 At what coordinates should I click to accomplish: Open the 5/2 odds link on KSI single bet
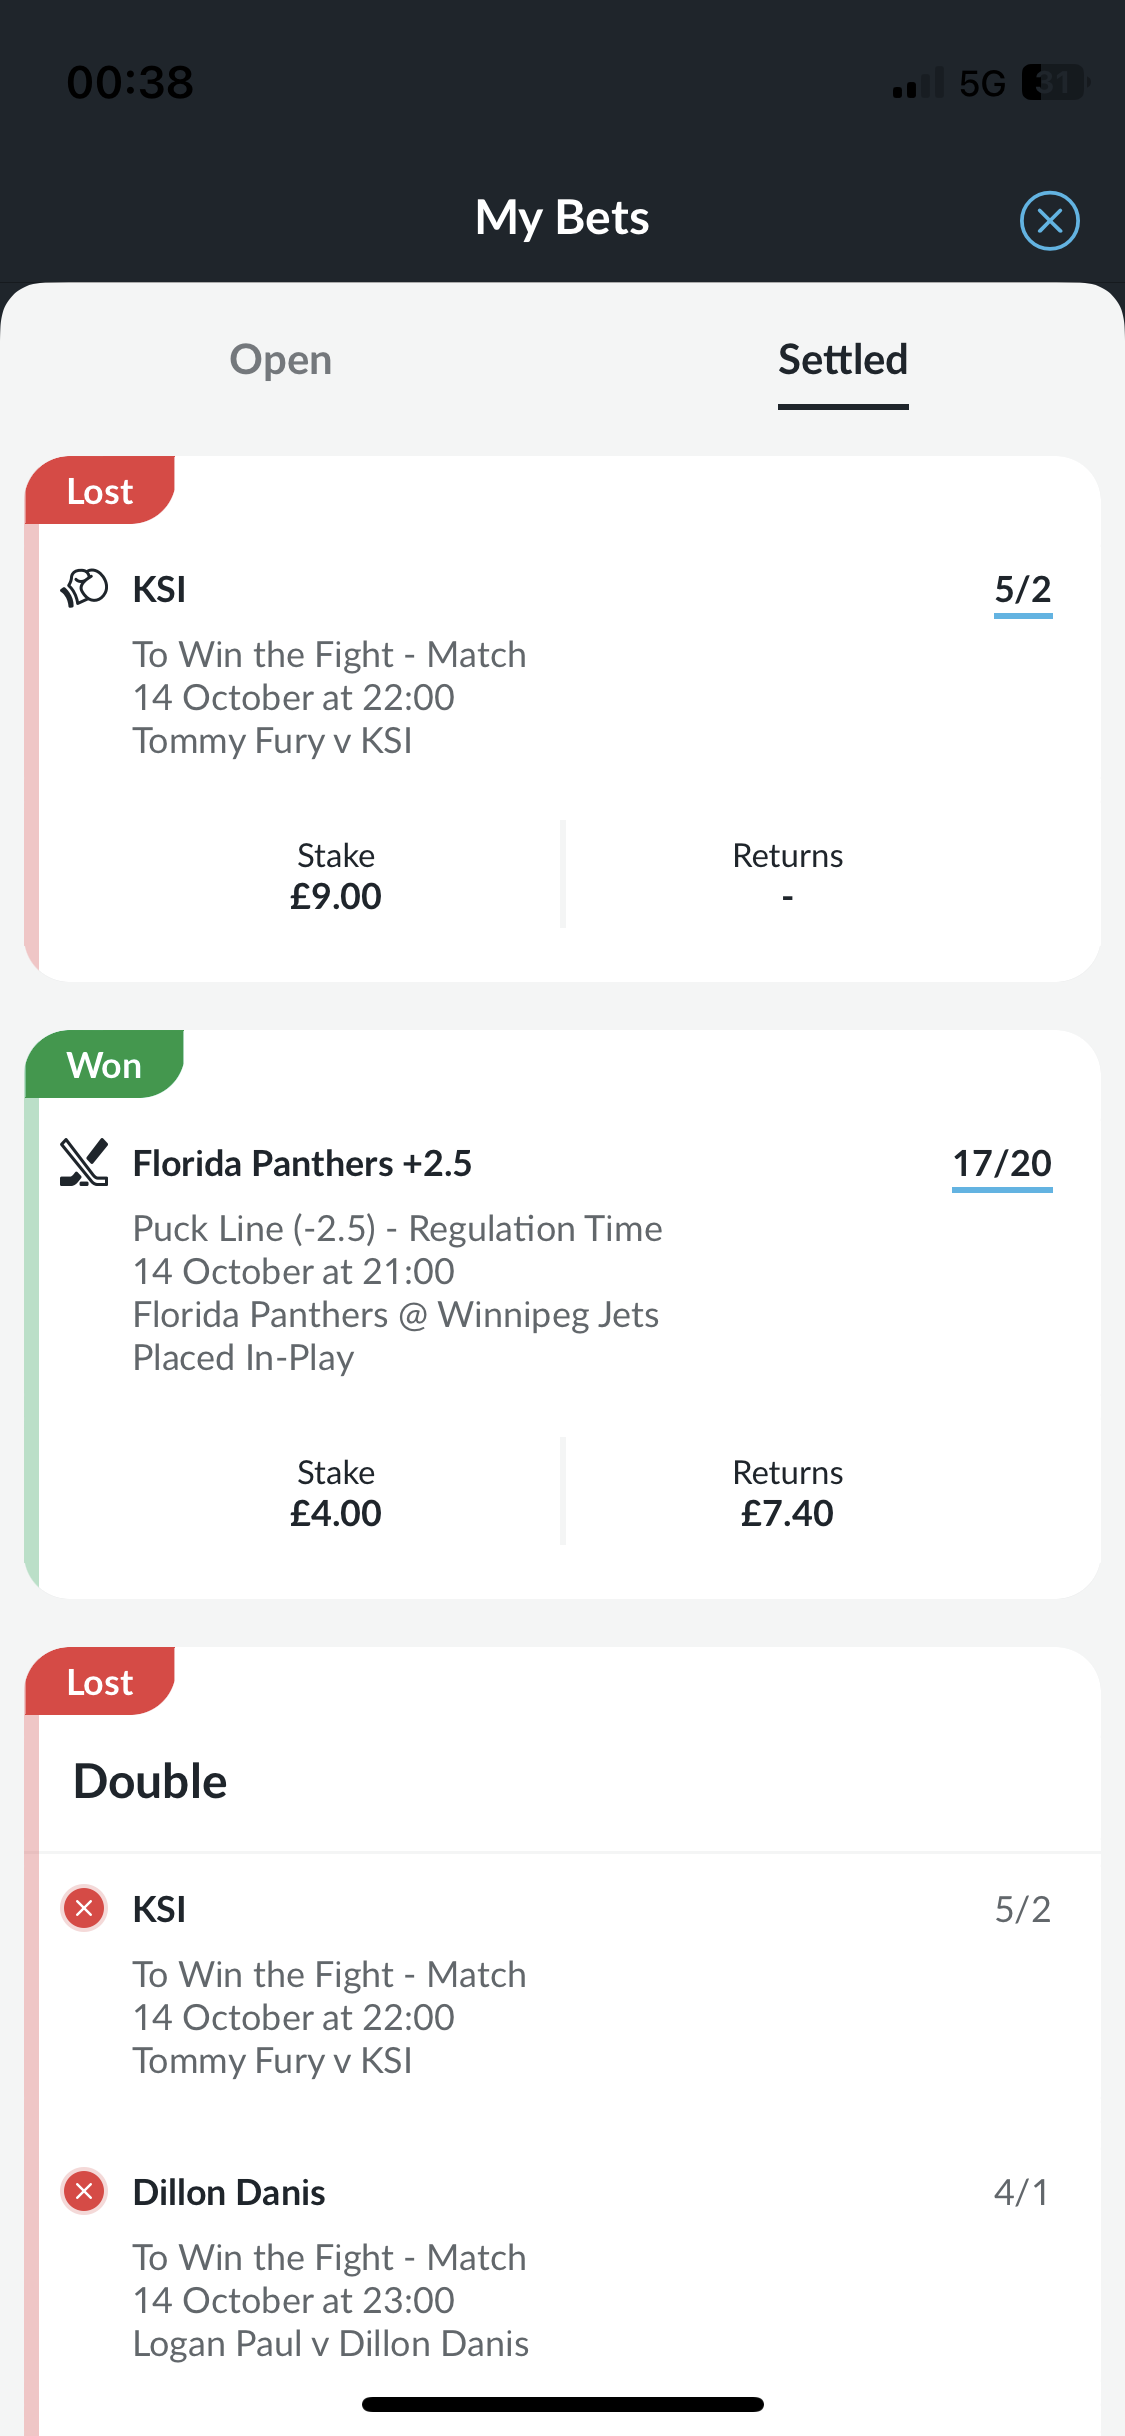click(1023, 590)
